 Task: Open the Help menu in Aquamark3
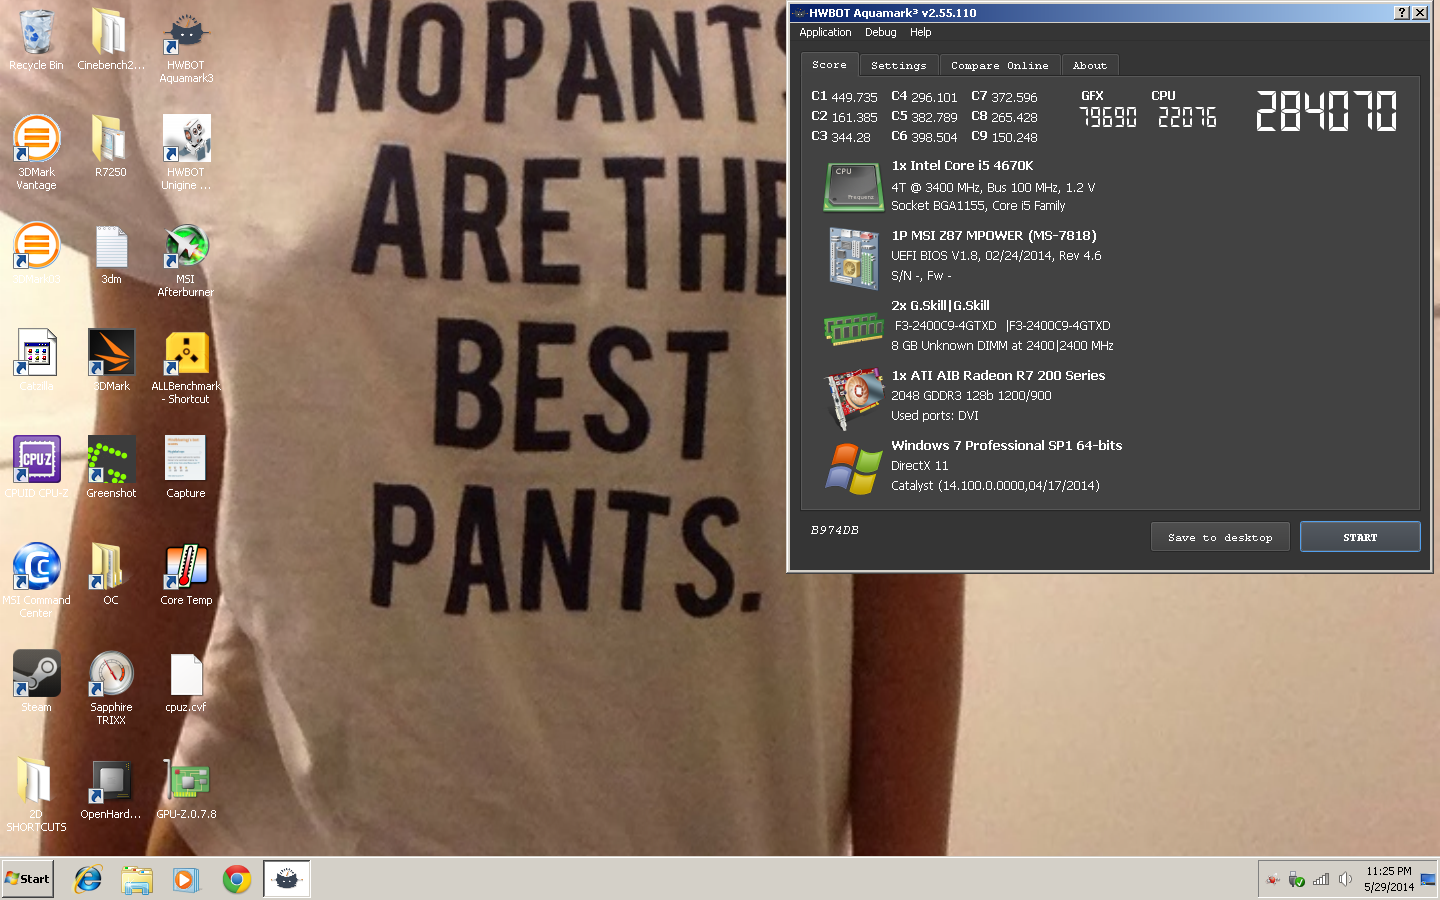[x=920, y=32]
